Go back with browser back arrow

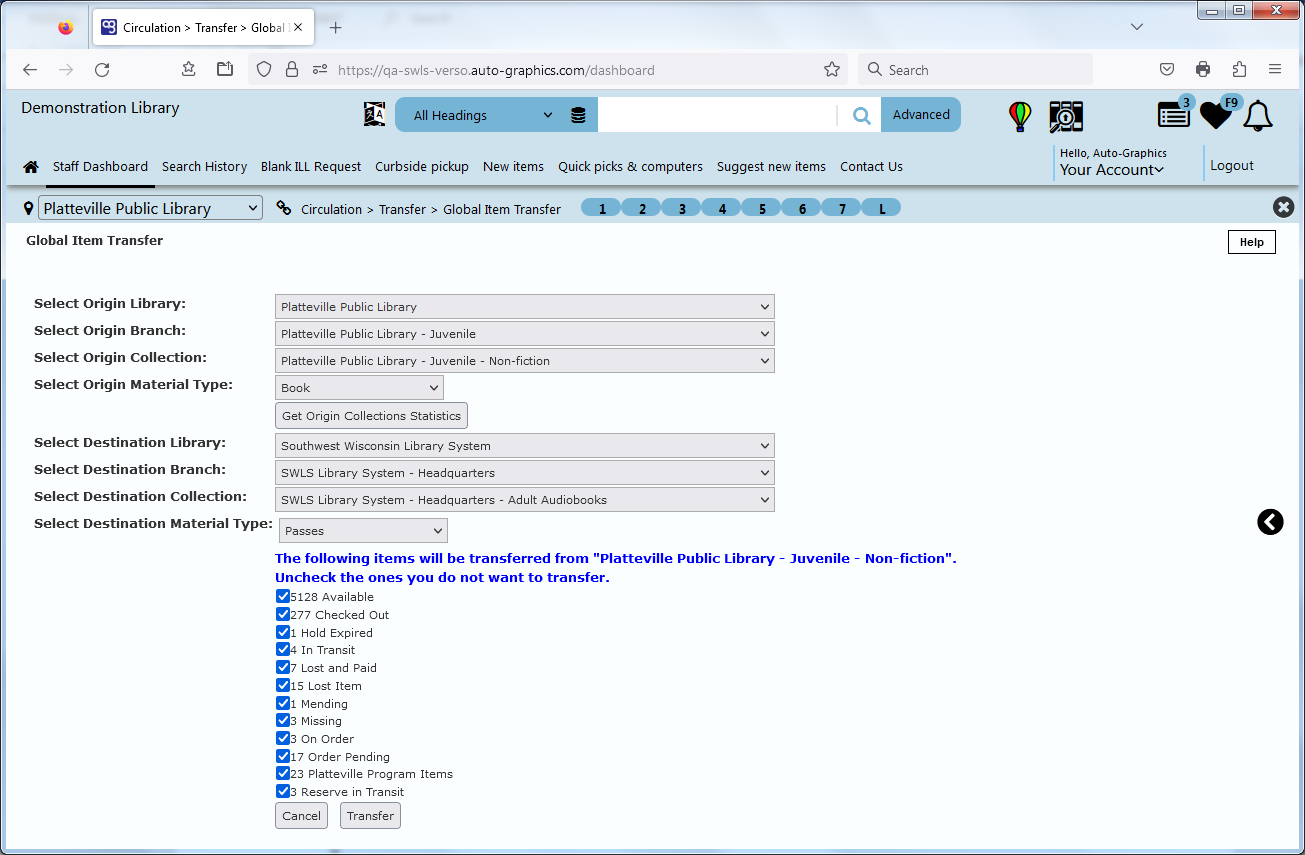tap(30, 69)
